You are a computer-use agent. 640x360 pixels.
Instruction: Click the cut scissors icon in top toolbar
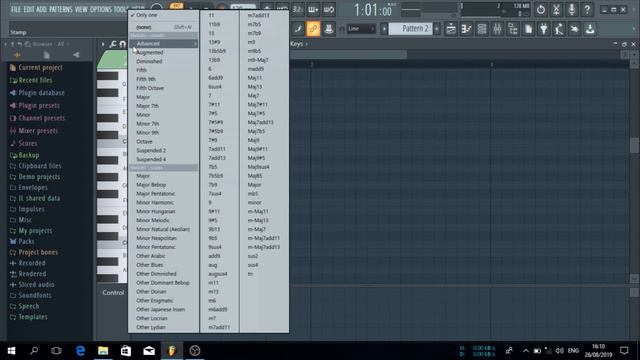(556, 9)
